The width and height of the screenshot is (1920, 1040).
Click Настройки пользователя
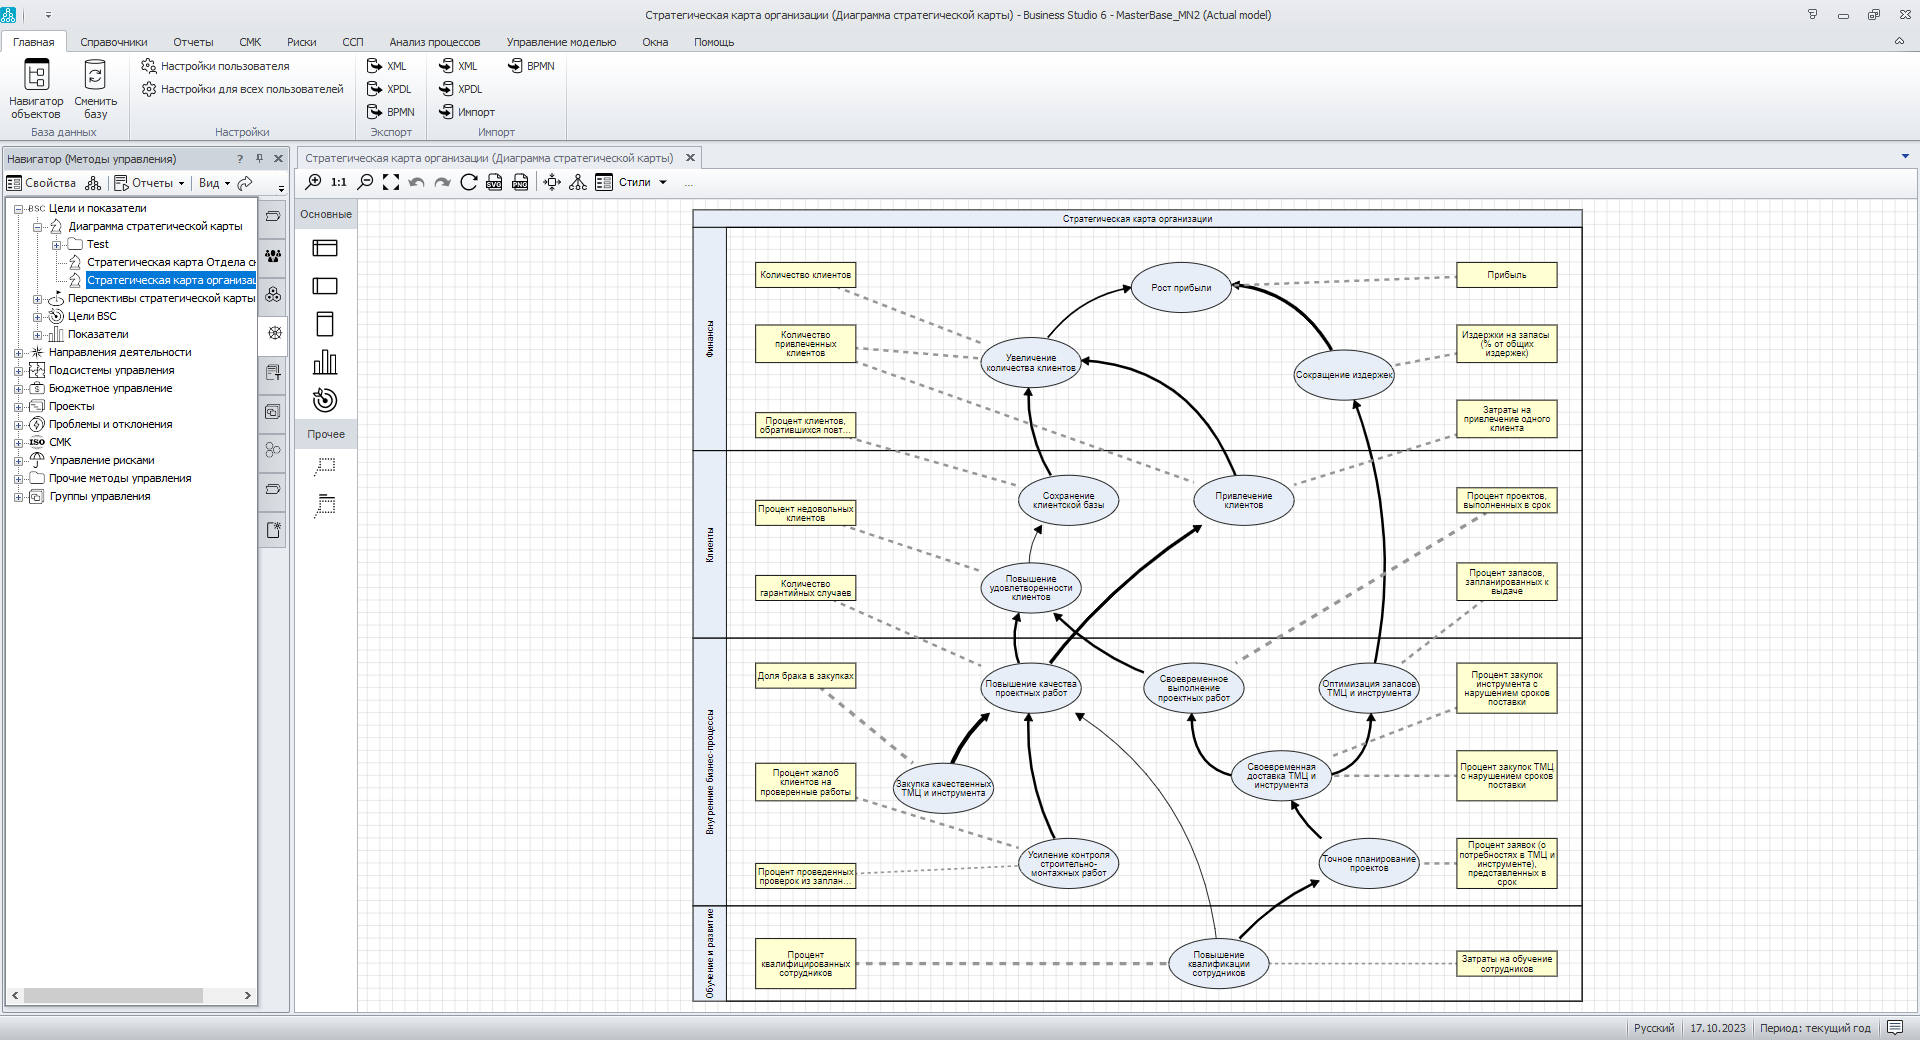(225, 66)
